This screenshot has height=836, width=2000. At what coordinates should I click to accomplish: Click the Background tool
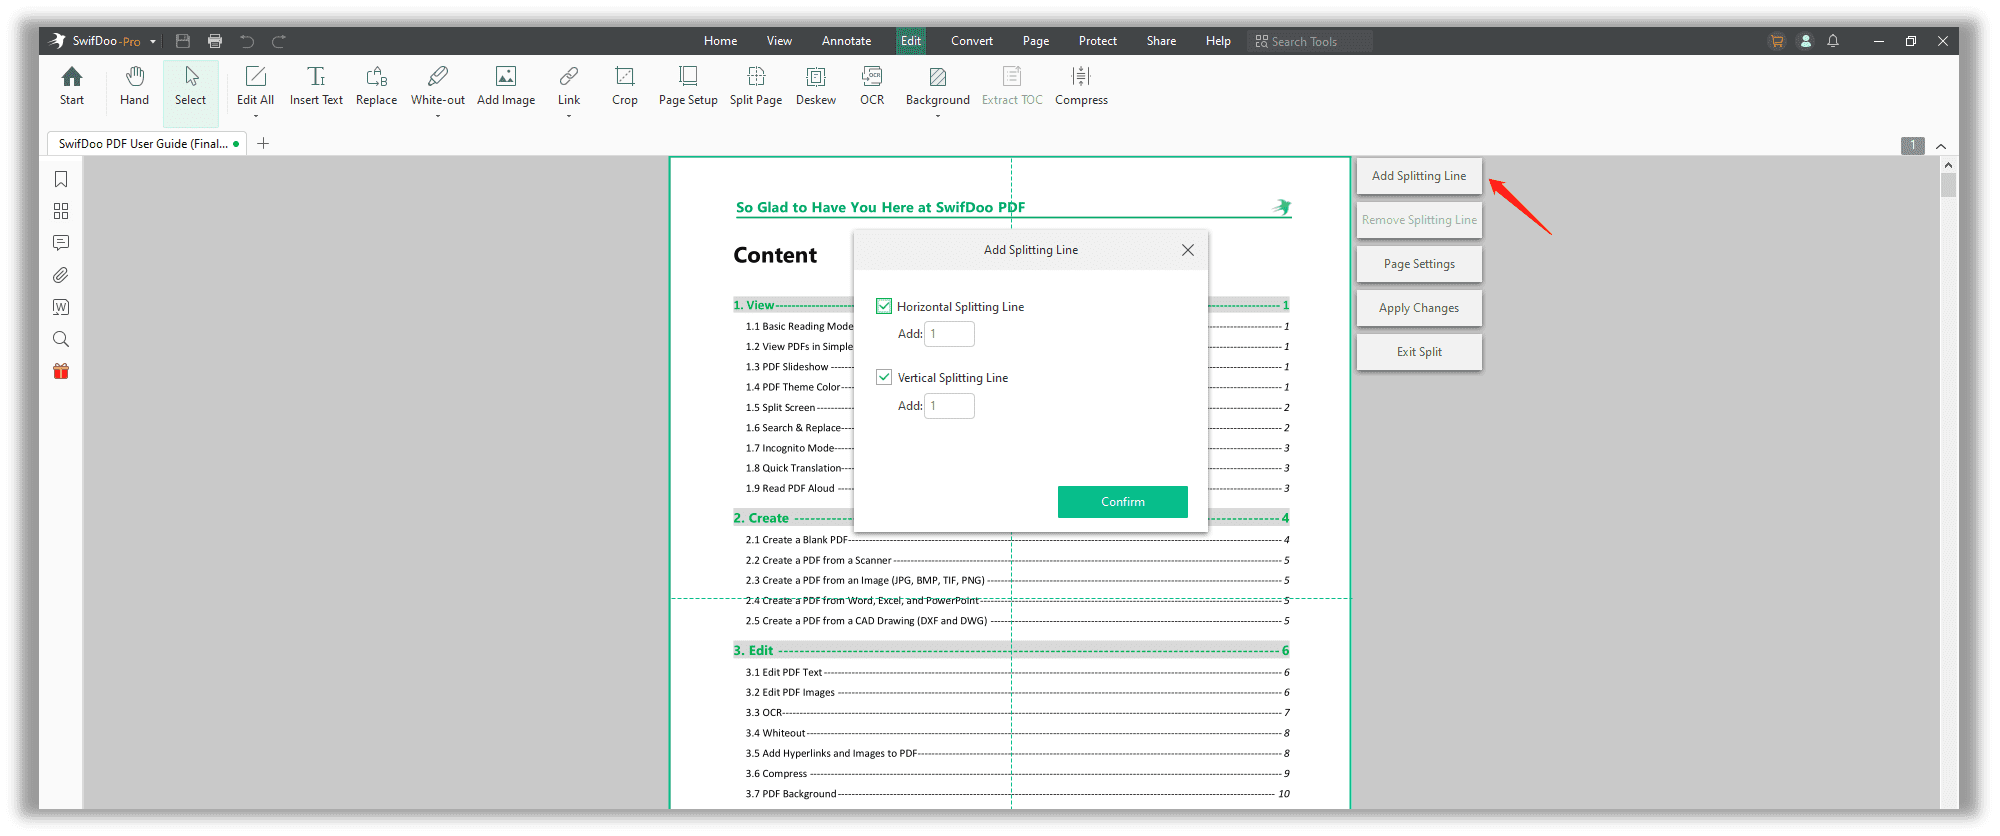(938, 86)
